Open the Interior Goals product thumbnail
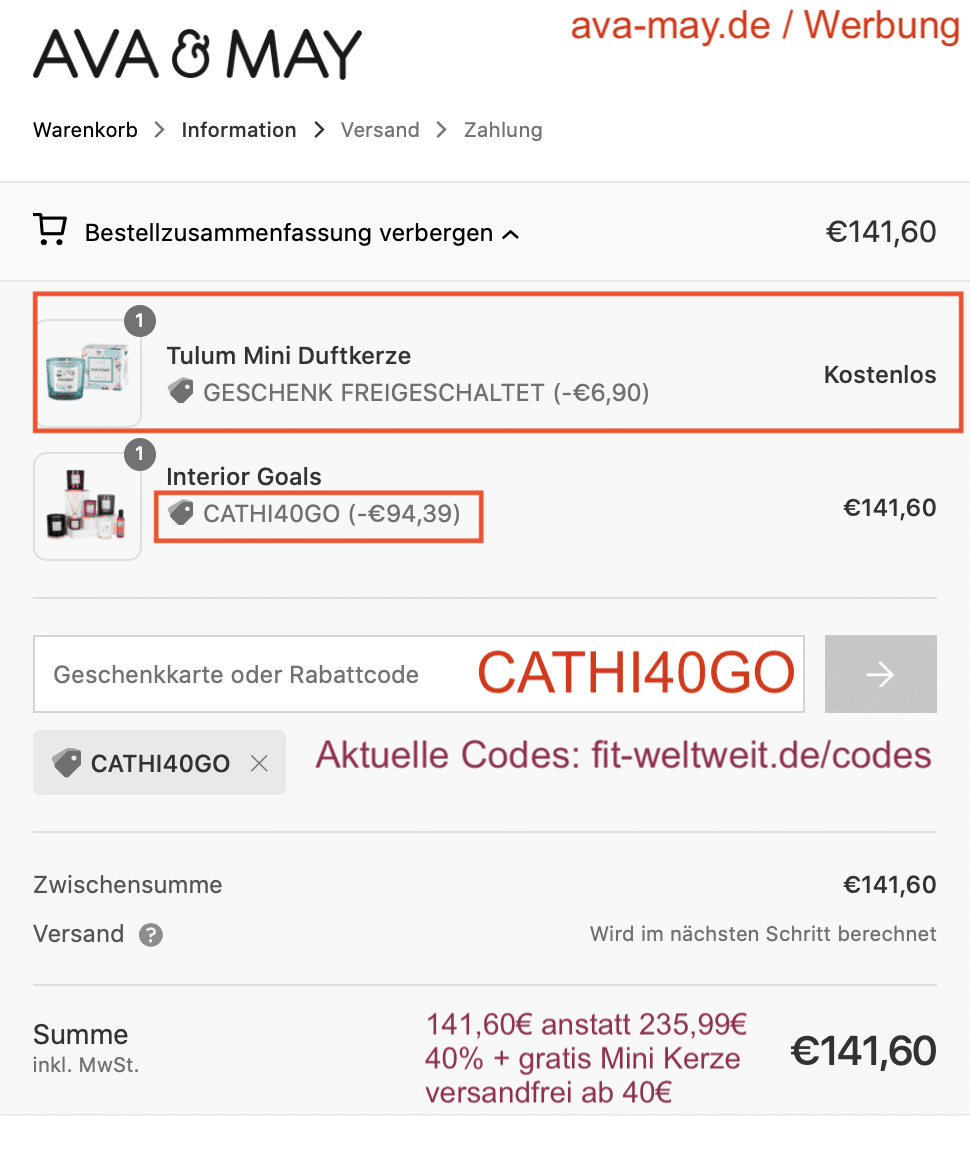Image resolution: width=970 pixels, height=1151 pixels. click(87, 506)
